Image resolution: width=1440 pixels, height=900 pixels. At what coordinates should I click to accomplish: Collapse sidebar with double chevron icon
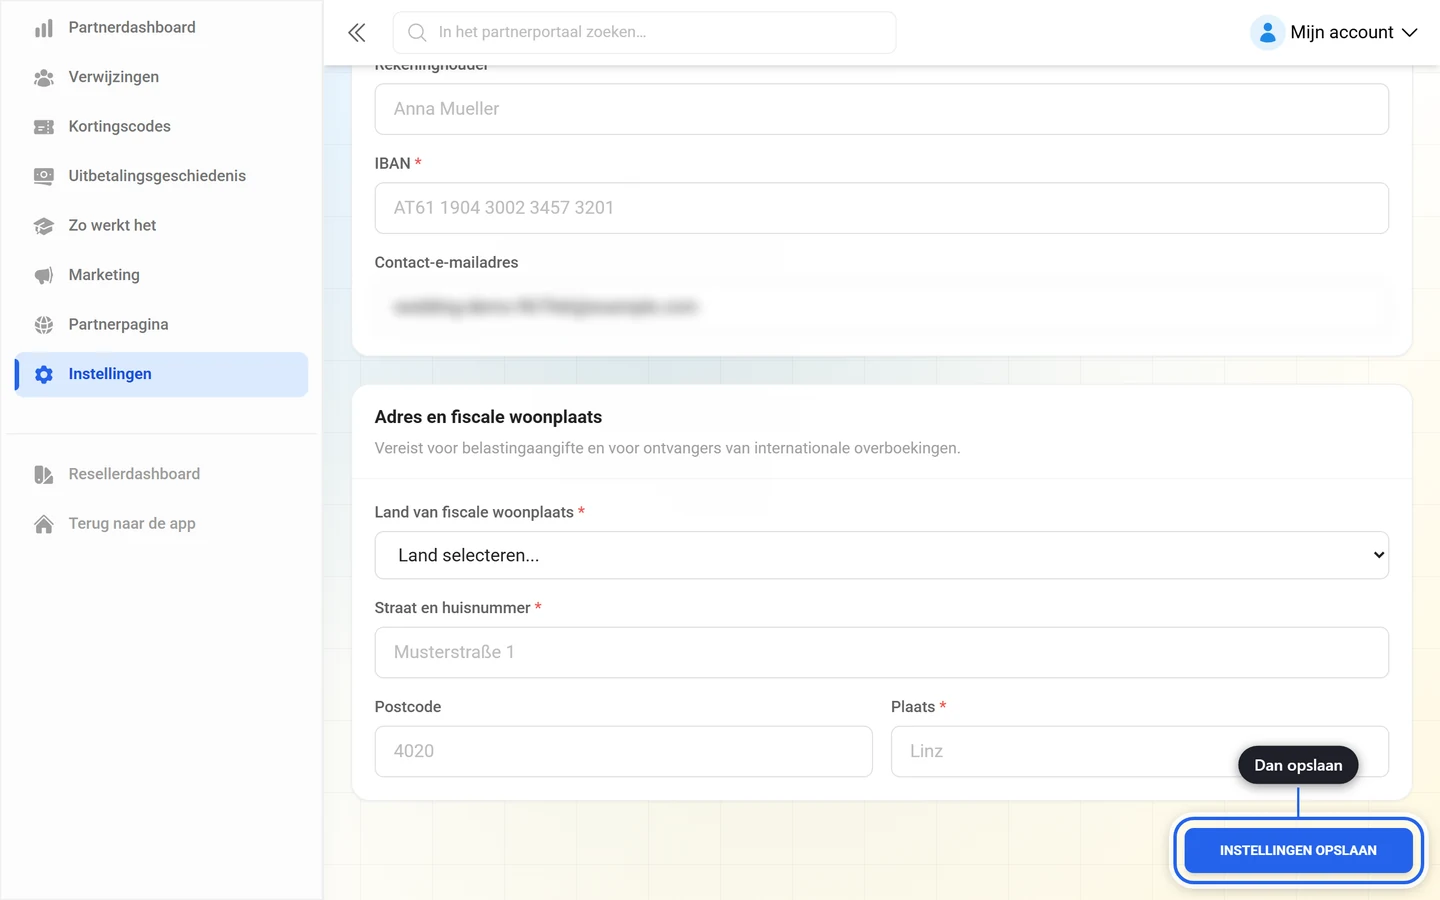coord(357,33)
